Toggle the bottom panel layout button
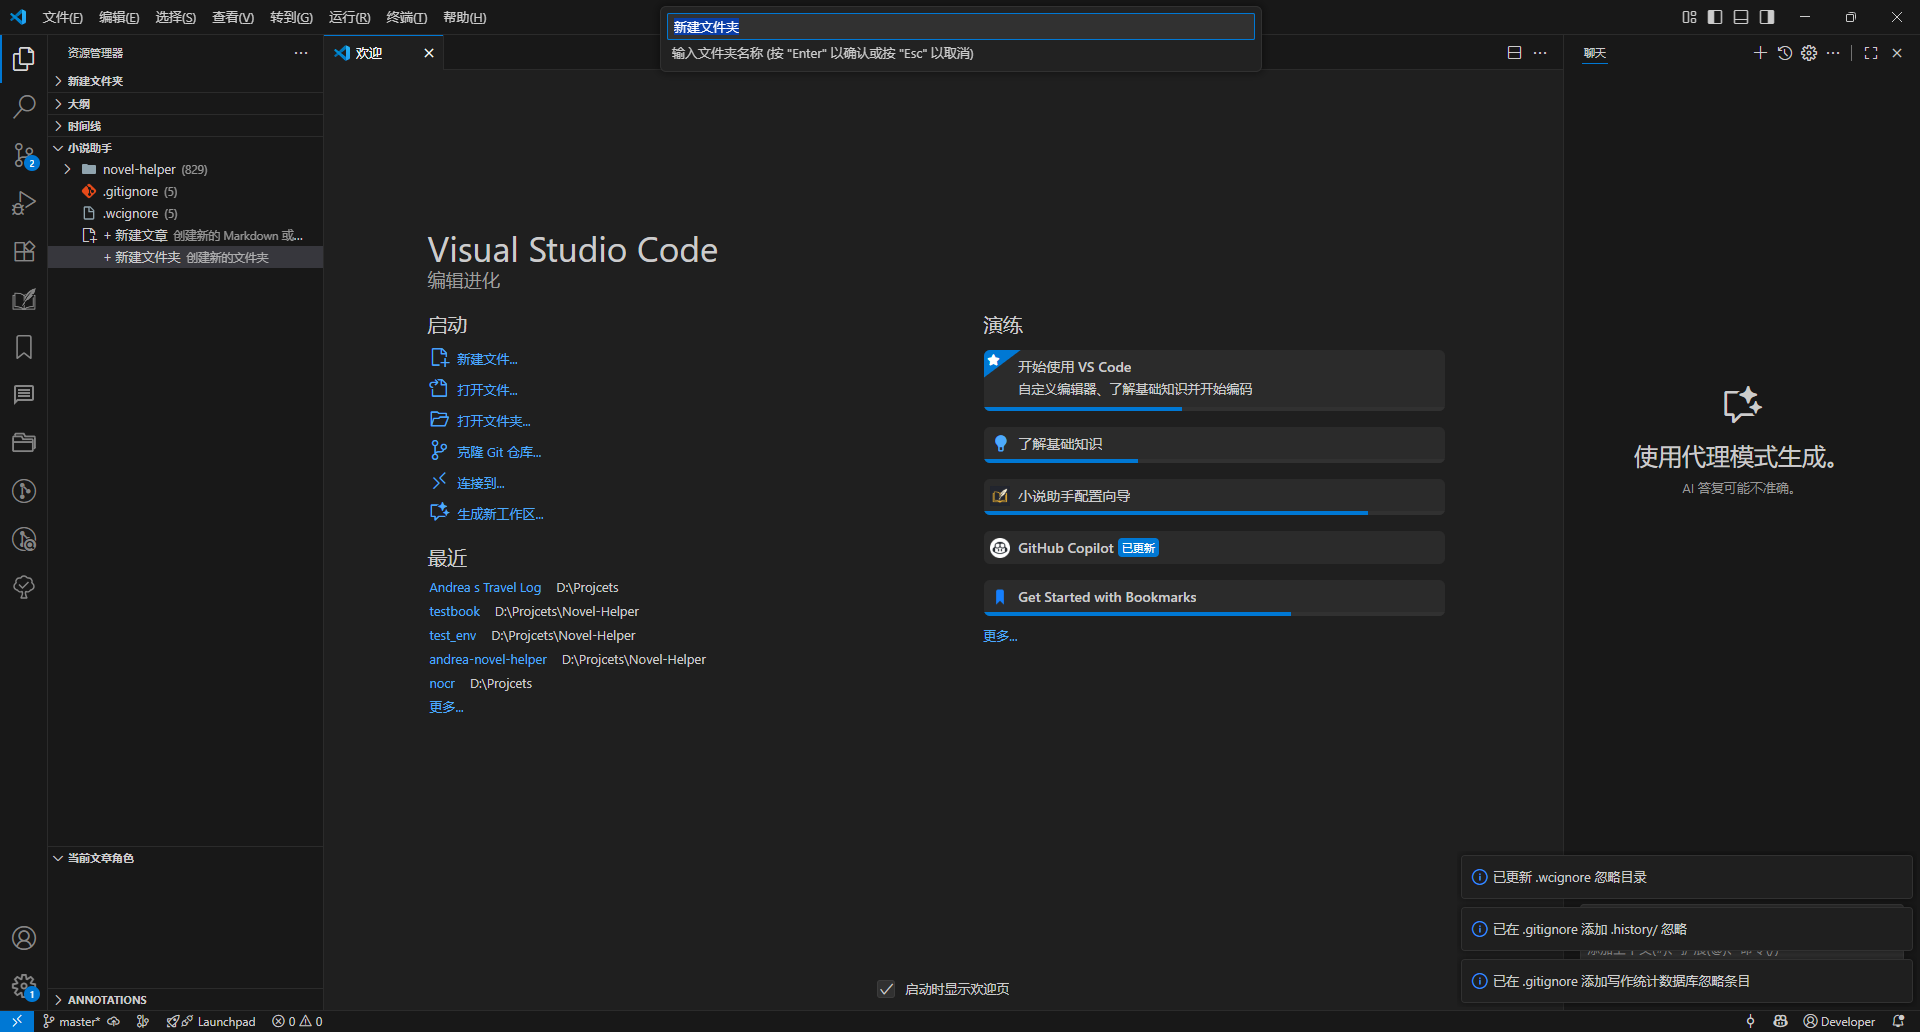The image size is (1920, 1032). [1741, 17]
